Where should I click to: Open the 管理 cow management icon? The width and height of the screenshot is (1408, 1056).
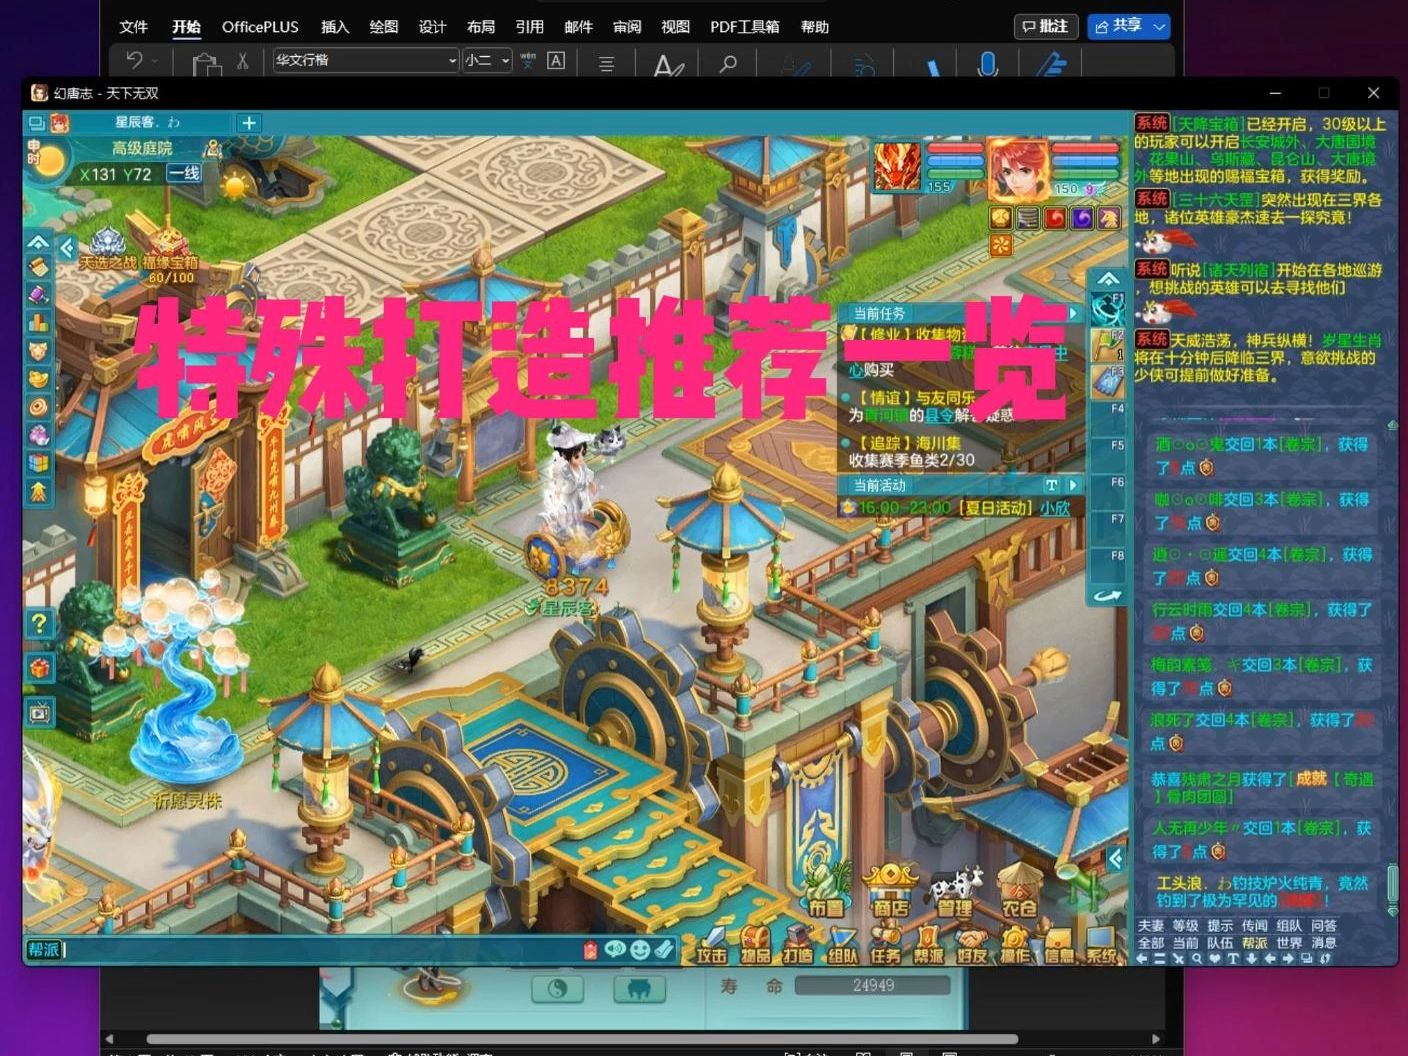pos(955,893)
